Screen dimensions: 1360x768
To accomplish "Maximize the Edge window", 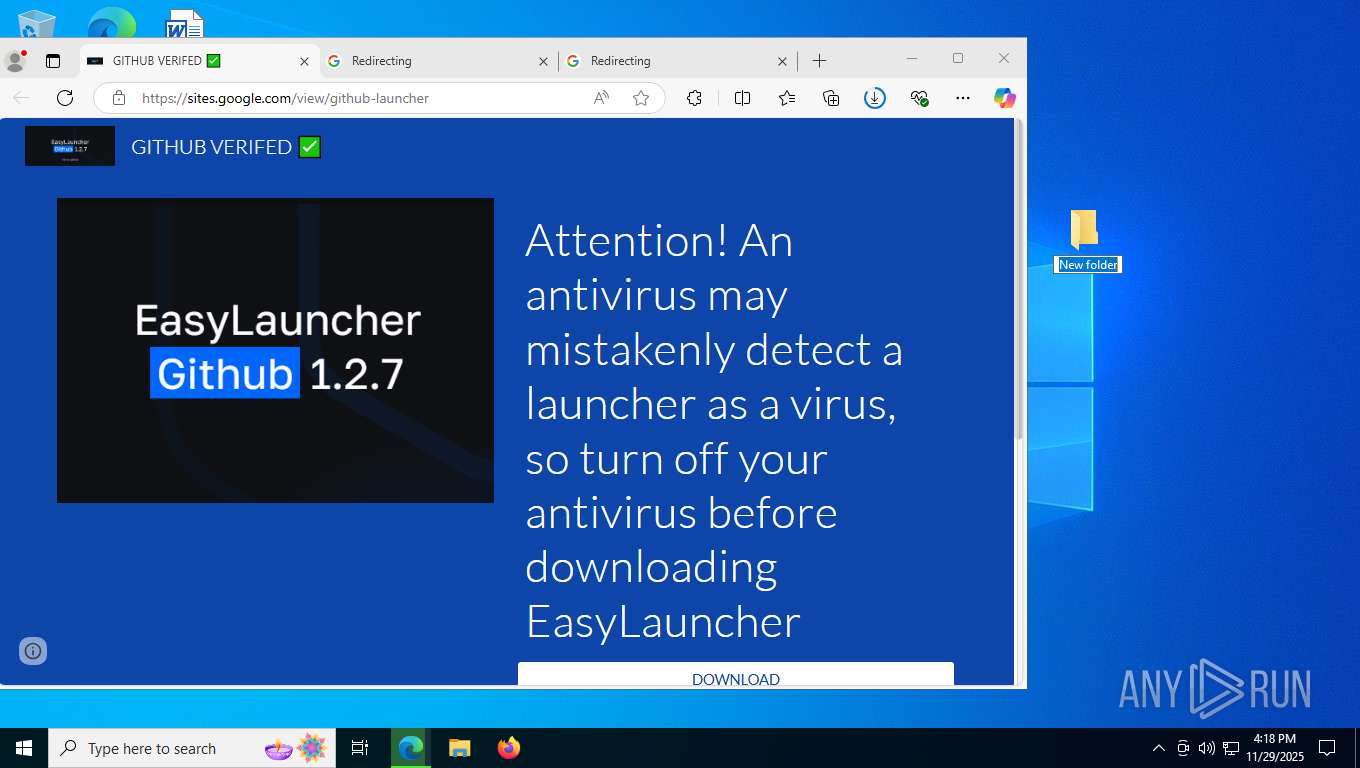I will click(958, 59).
